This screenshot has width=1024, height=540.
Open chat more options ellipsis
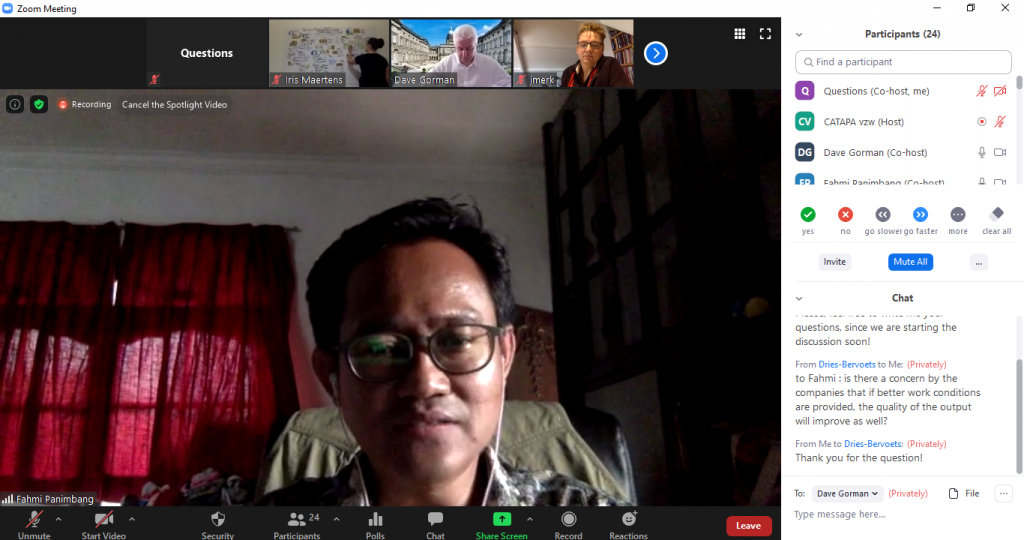(x=1004, y=494)
